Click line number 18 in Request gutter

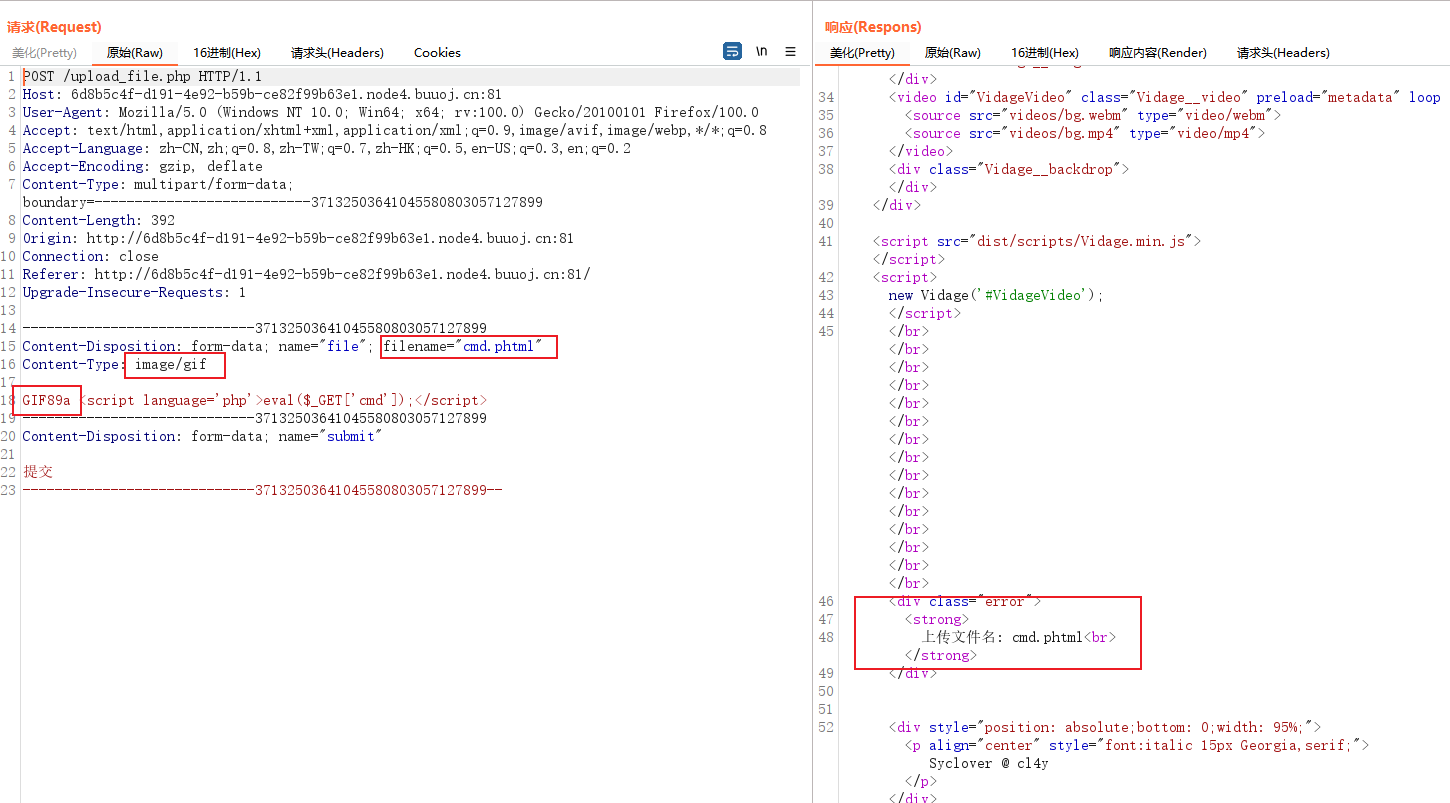8,401
